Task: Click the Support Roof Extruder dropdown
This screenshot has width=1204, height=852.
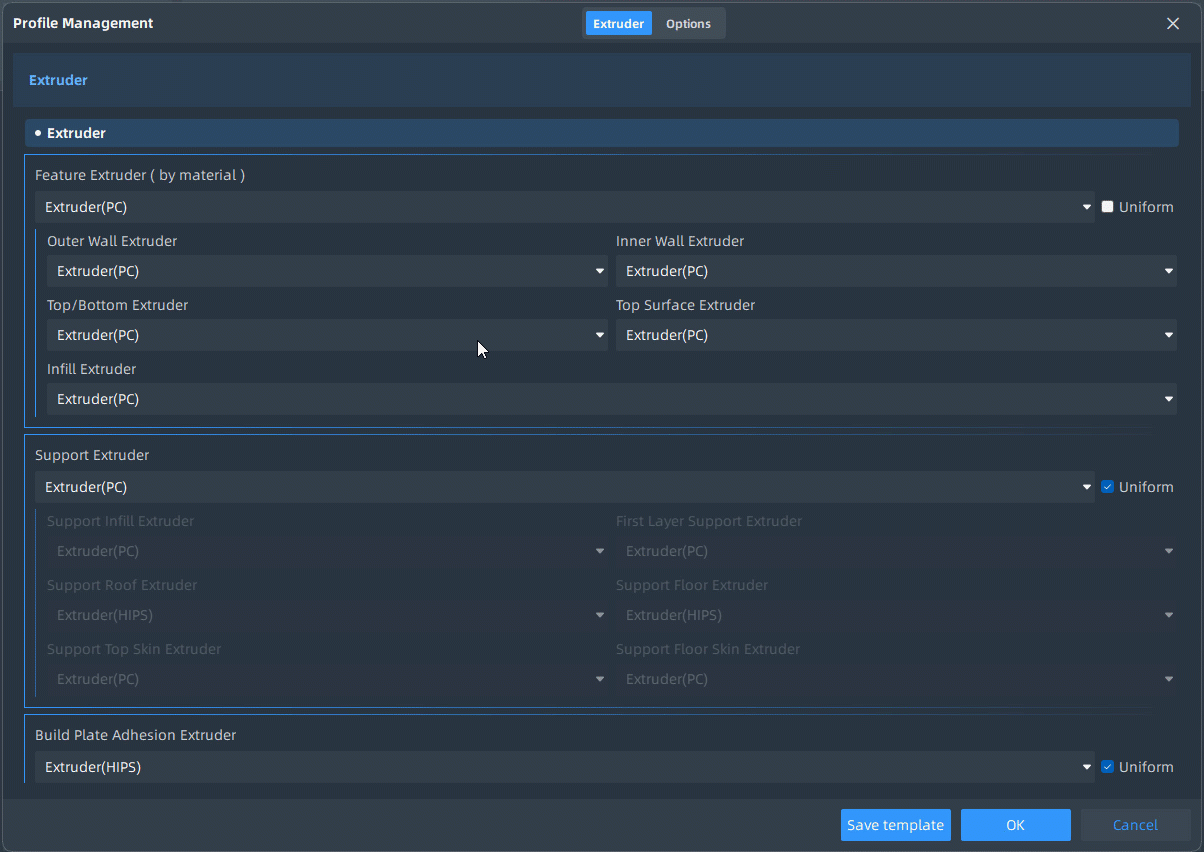Action: 327,615
